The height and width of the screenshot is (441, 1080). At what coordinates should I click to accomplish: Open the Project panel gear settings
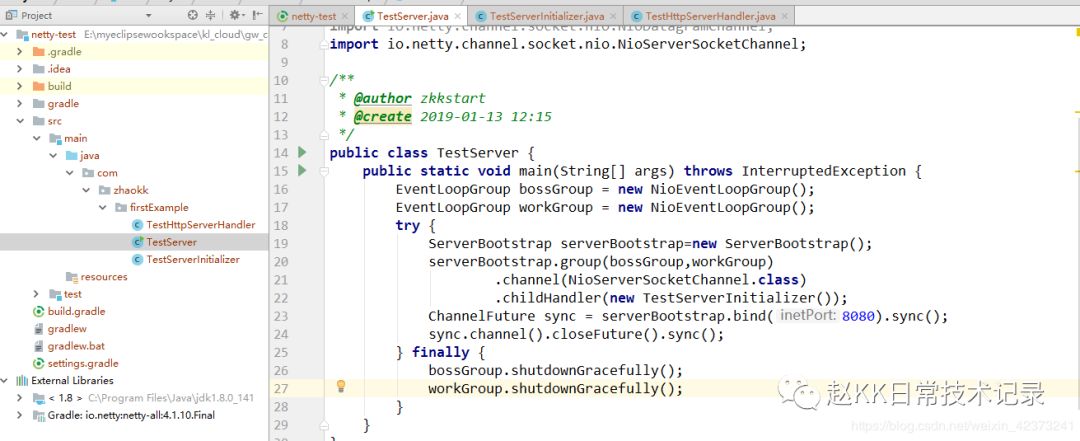(x=235, y=15)
